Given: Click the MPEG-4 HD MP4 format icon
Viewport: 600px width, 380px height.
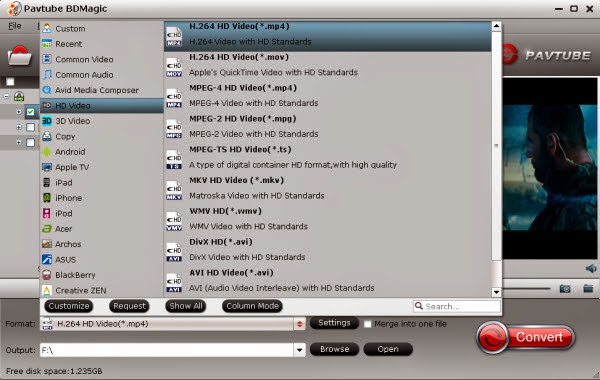Looking at the screenshot, I should pyautogui.click(x=174, y=98).
